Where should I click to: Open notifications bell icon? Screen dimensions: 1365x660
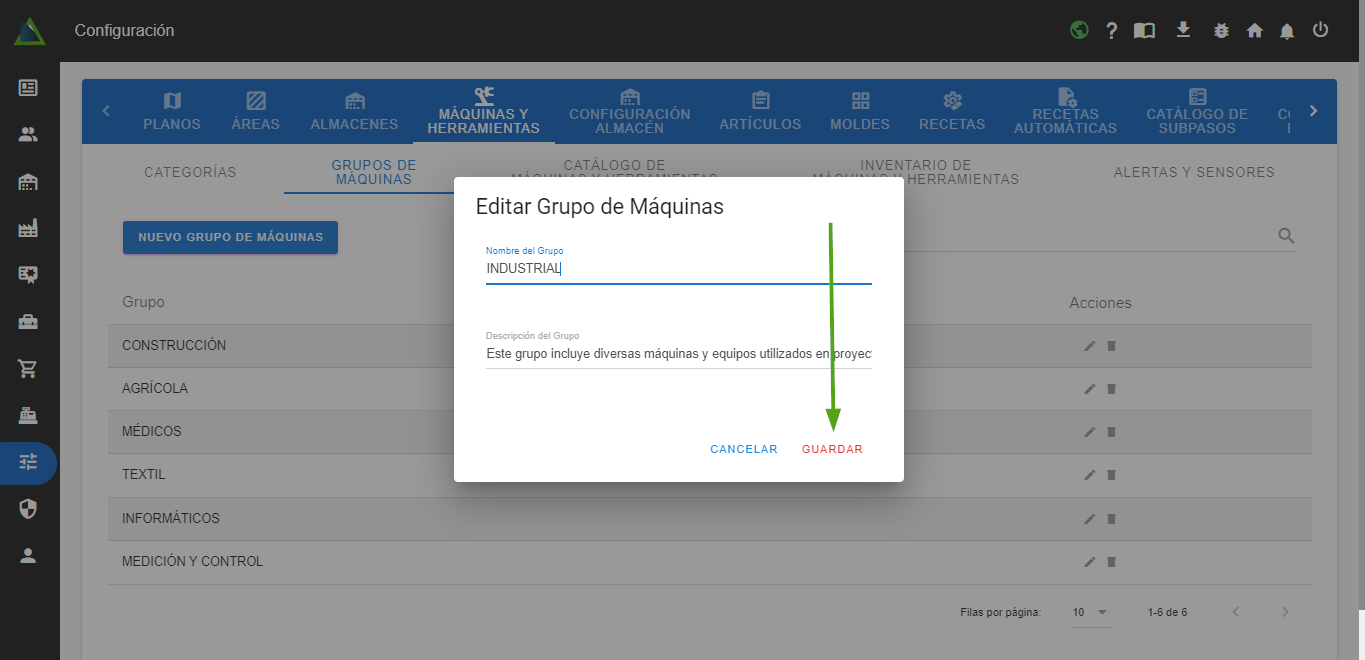pos(1287,31)
